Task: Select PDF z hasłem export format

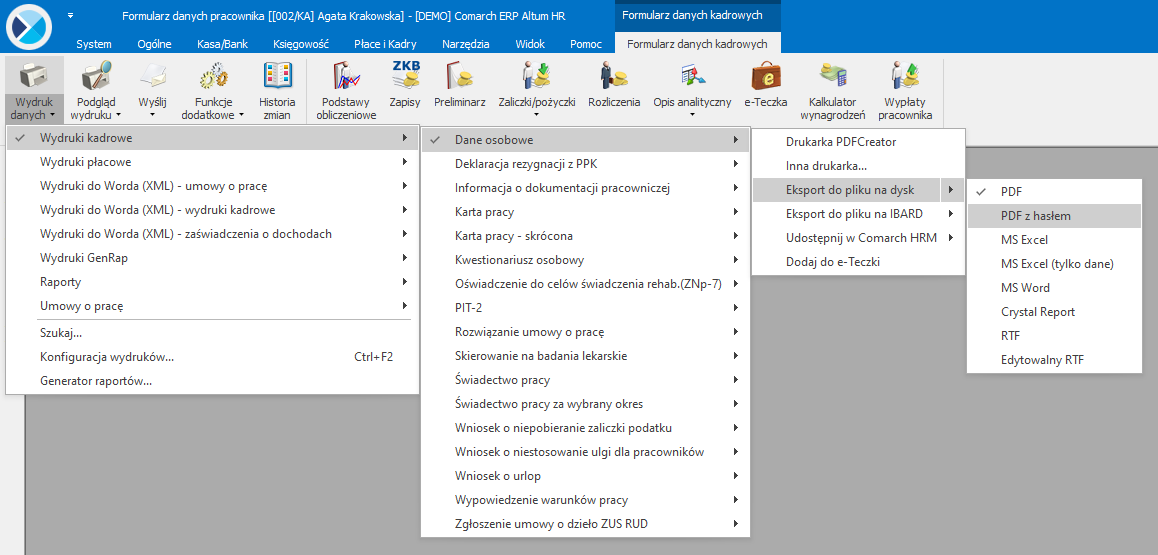Action: (x=1055, y=216)
